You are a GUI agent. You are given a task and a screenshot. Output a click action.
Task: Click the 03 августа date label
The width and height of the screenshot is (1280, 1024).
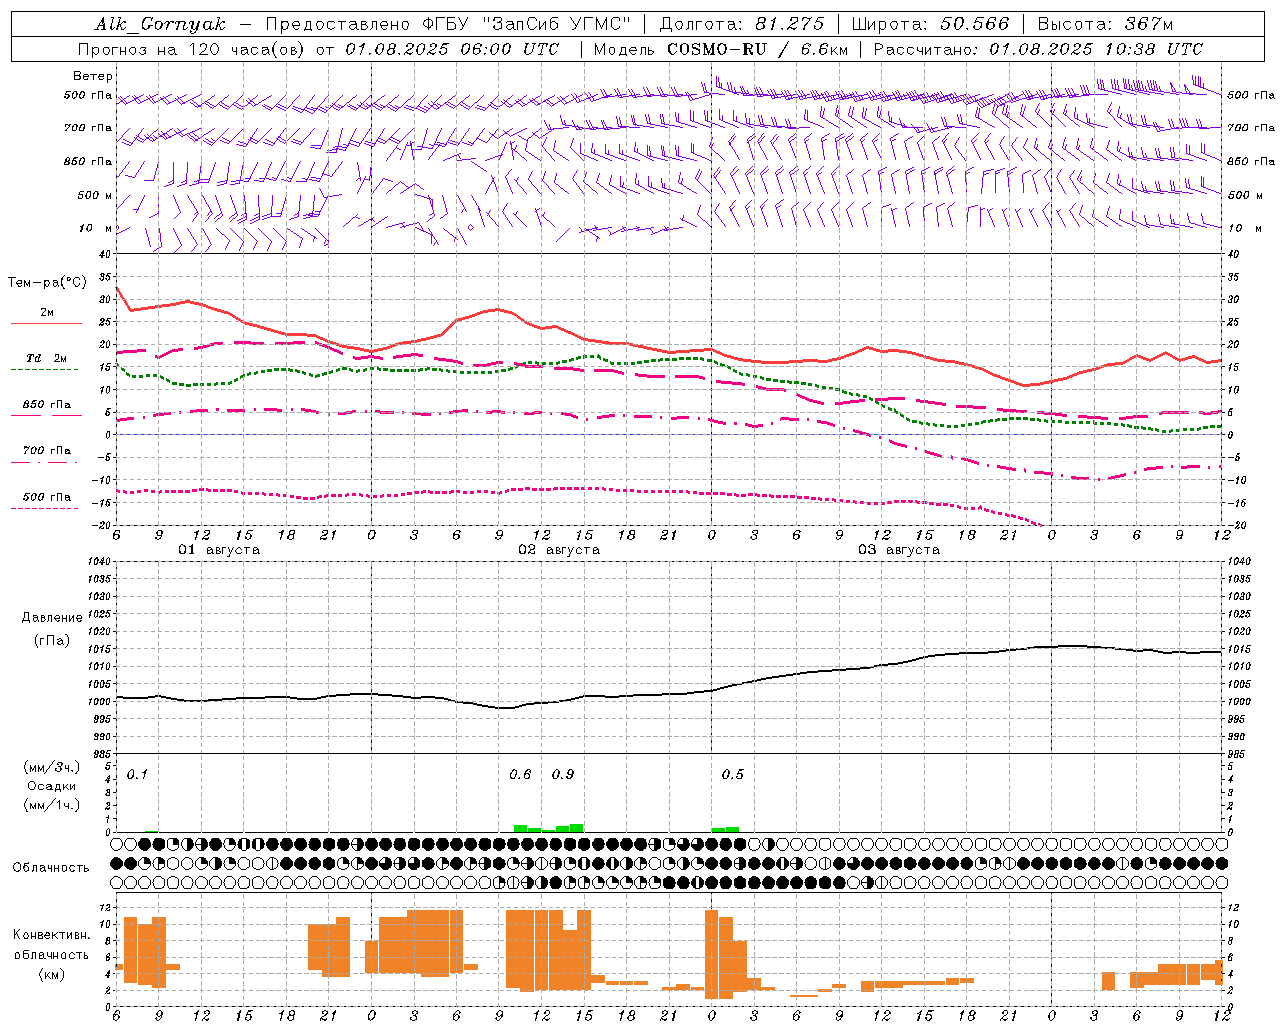tap(899, 550)
